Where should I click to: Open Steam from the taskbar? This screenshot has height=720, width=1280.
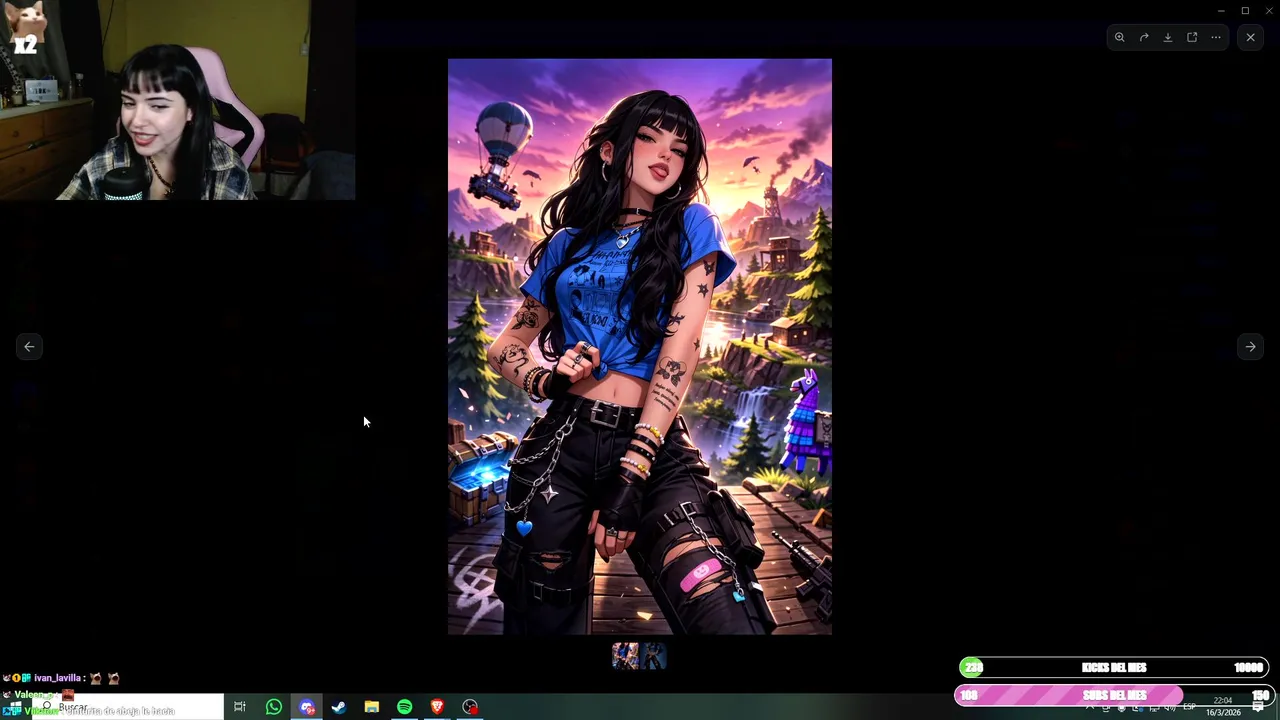click(x=339, y=707)
